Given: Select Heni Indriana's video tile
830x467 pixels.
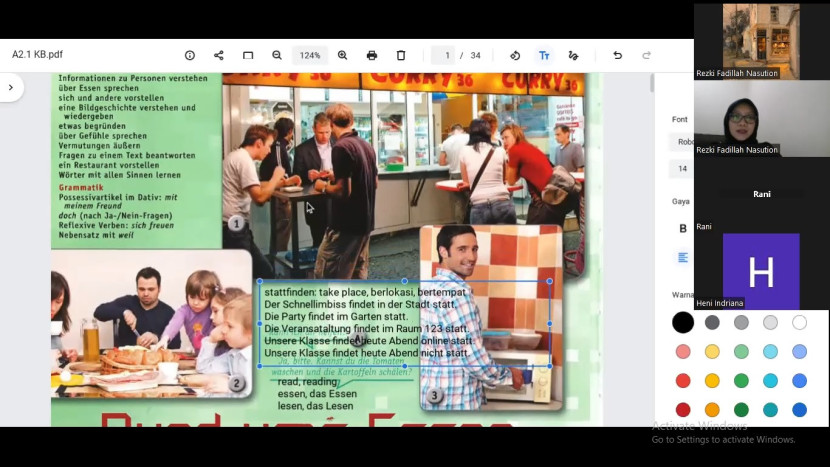Looking at the screenshot, I should [761, 271].
